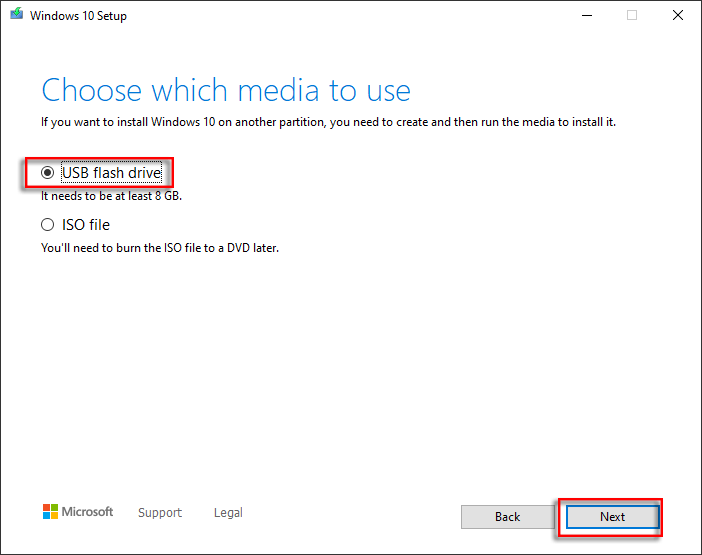Close the Windows 10 Setup window
The height and width of the screenshot is (555, 702).
[678, 16]
